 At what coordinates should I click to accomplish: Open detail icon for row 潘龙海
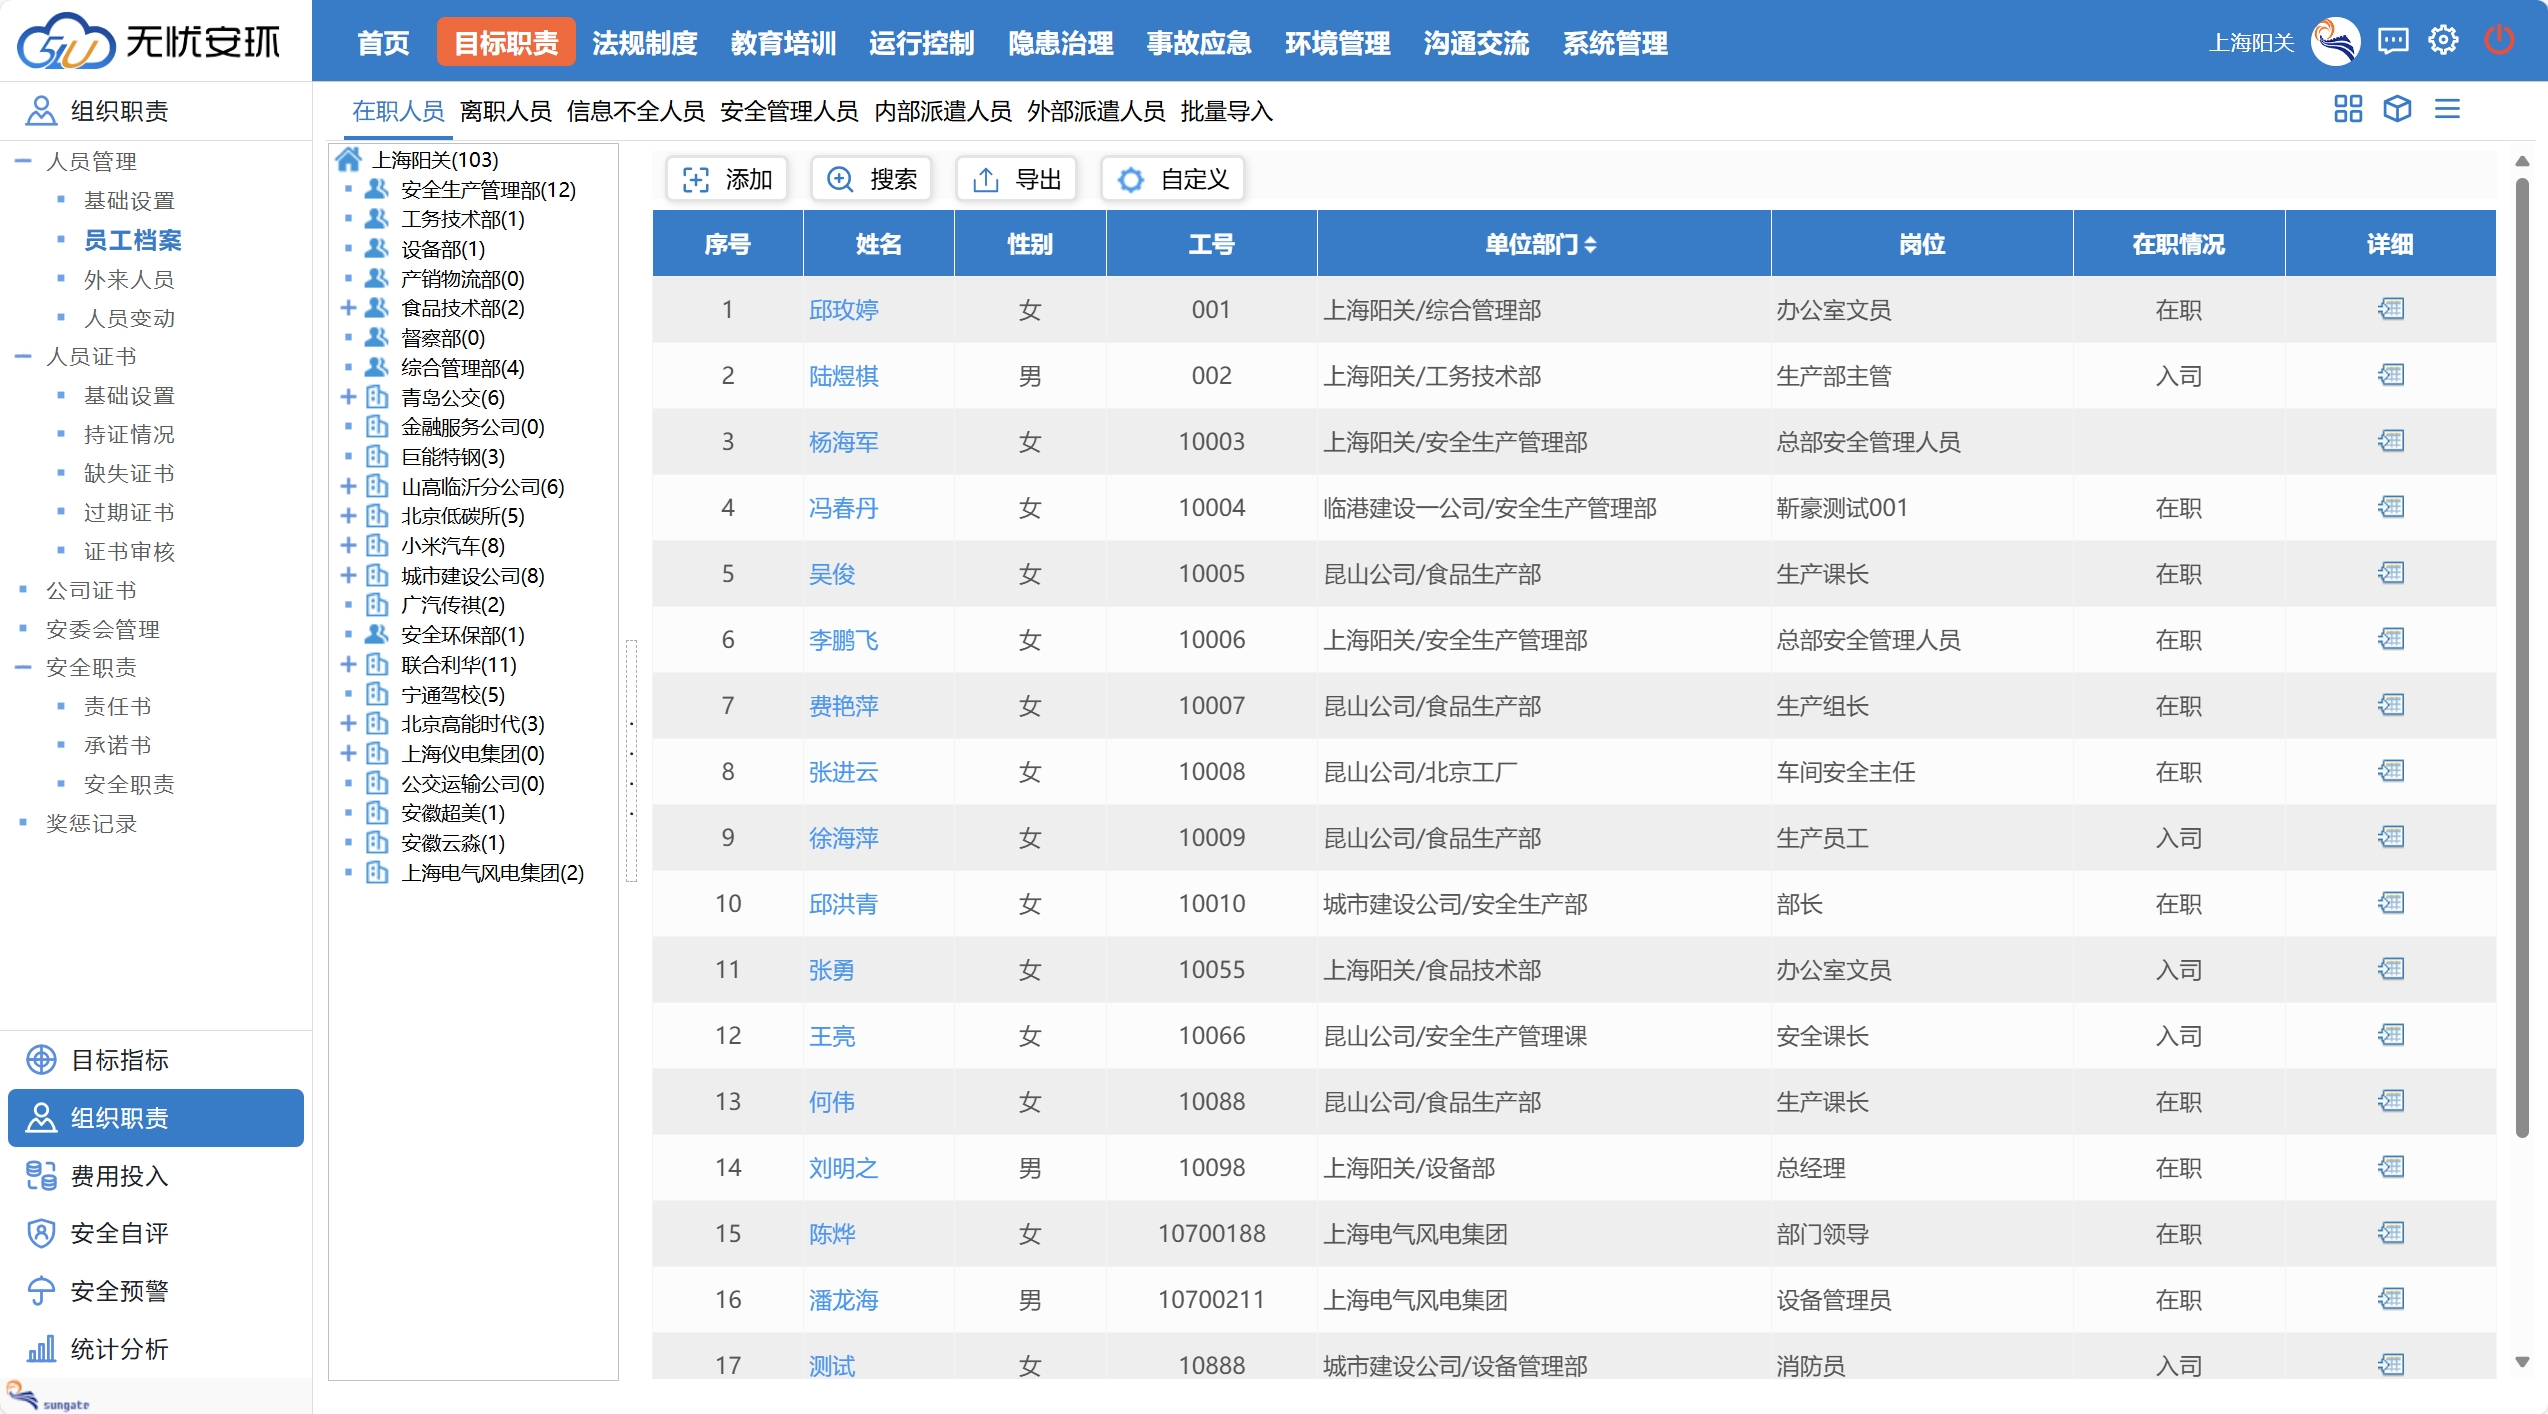click(x=2390, y=1299)
